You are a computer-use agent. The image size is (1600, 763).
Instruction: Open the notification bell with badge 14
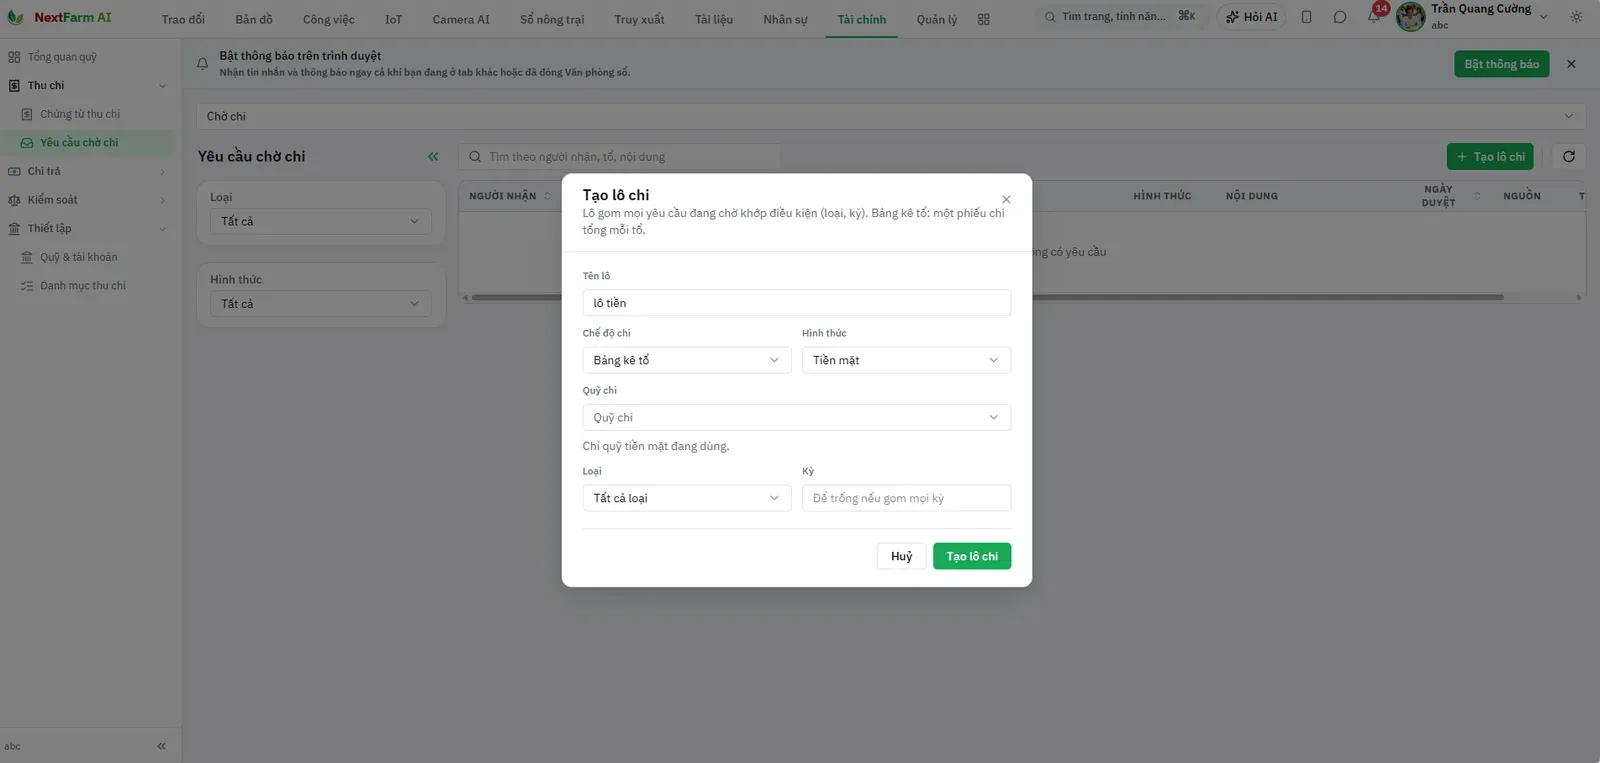point(1374,16)
